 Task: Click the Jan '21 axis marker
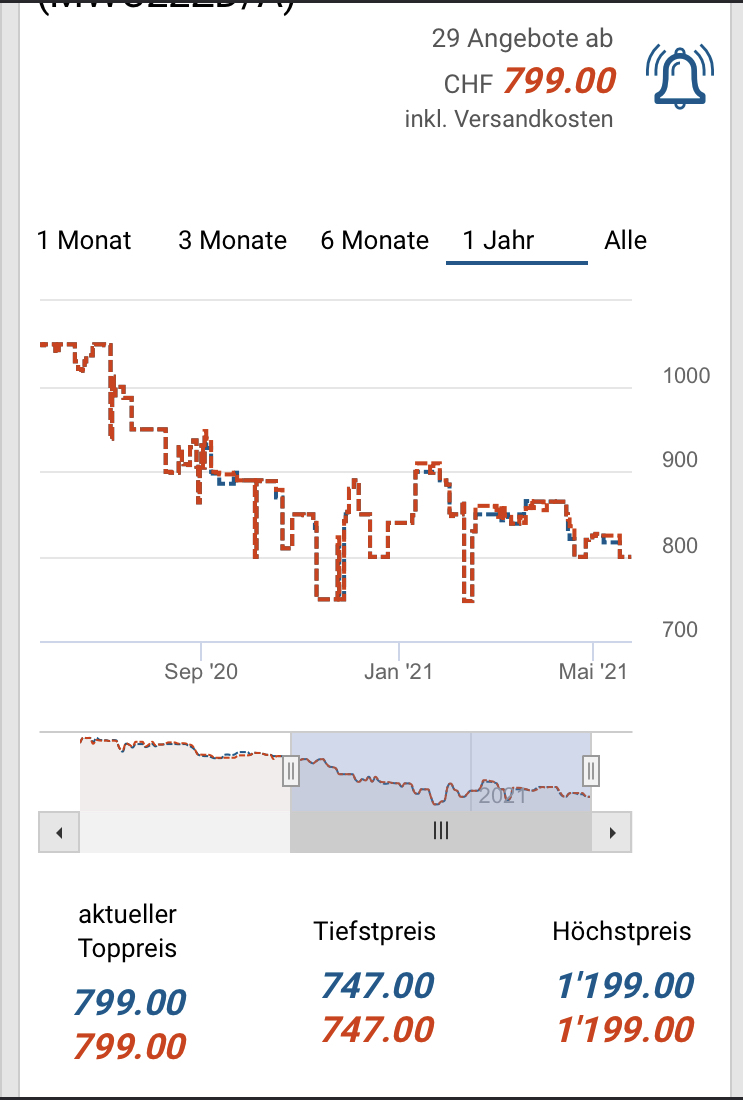(x=398, y=671)
